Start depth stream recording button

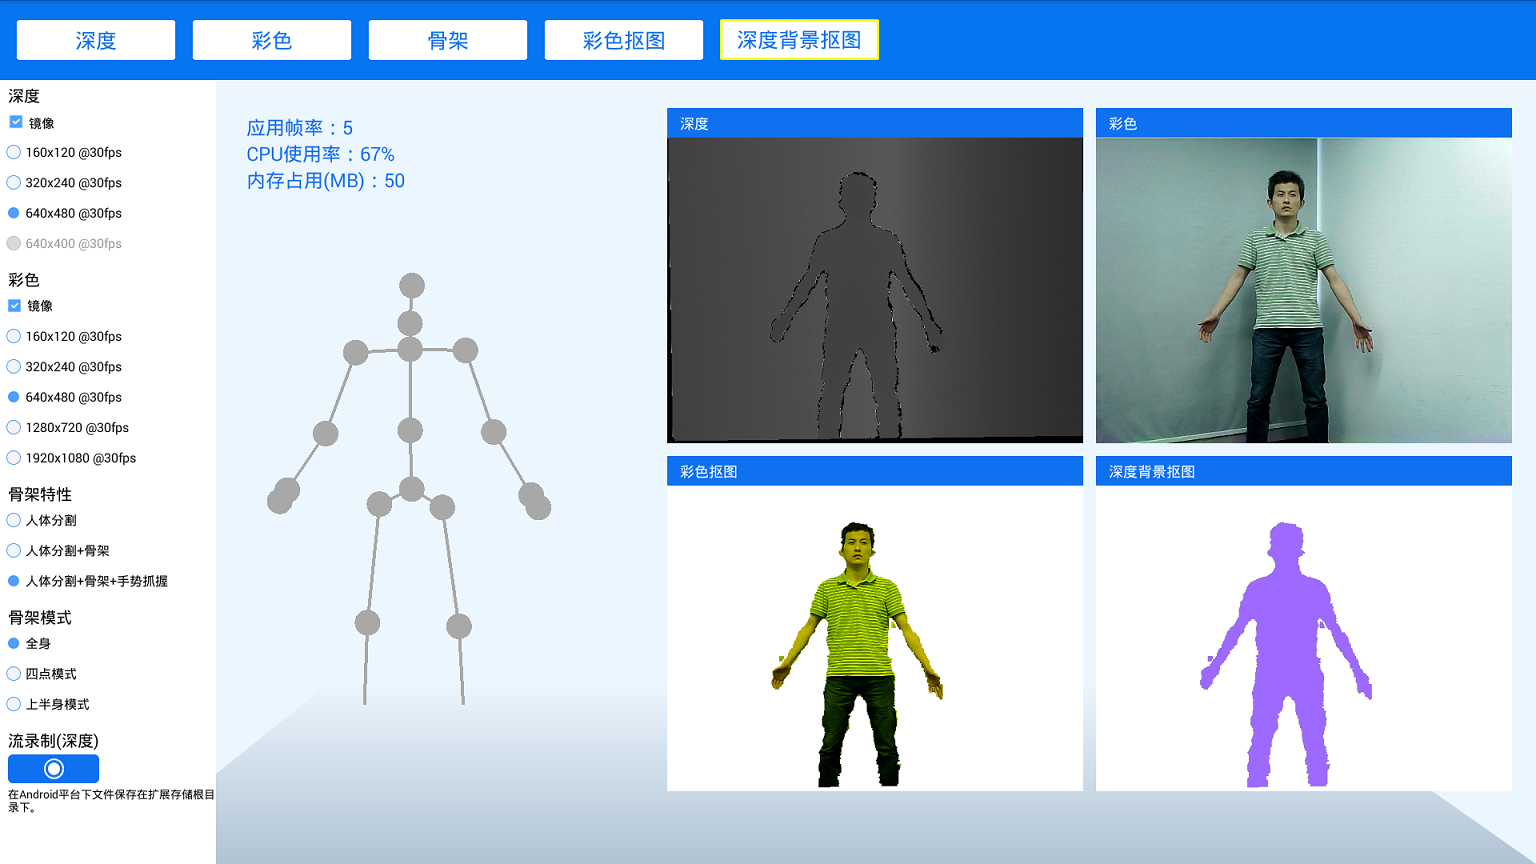pos(53,768)
